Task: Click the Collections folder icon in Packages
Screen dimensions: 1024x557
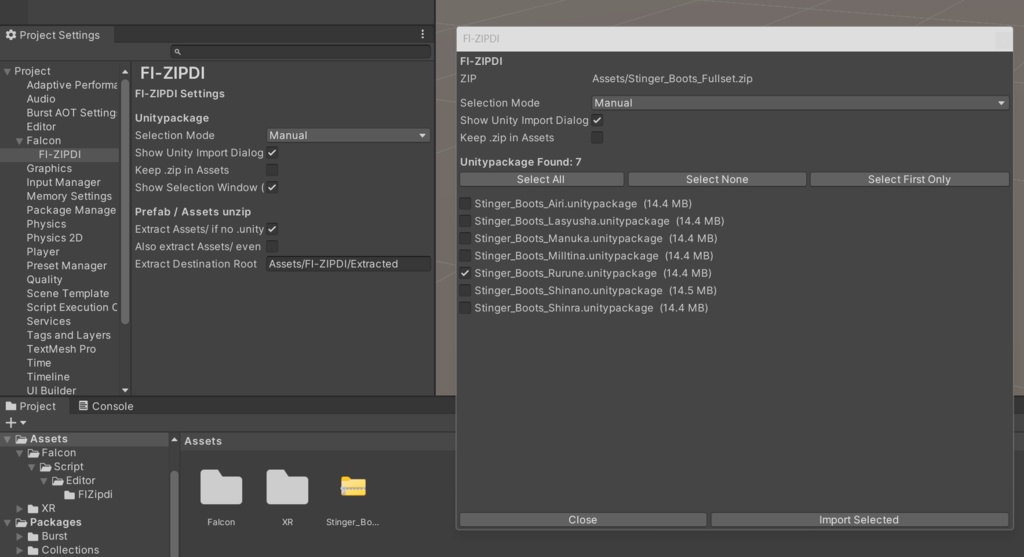Action: point(33,550)
